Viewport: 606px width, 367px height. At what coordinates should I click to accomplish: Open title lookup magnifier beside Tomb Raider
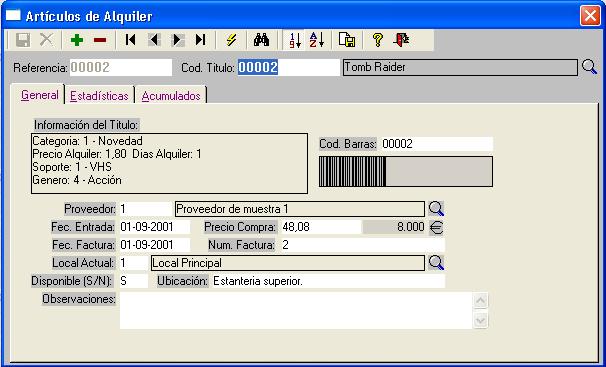pyautogui.click(x=589, y=67)
